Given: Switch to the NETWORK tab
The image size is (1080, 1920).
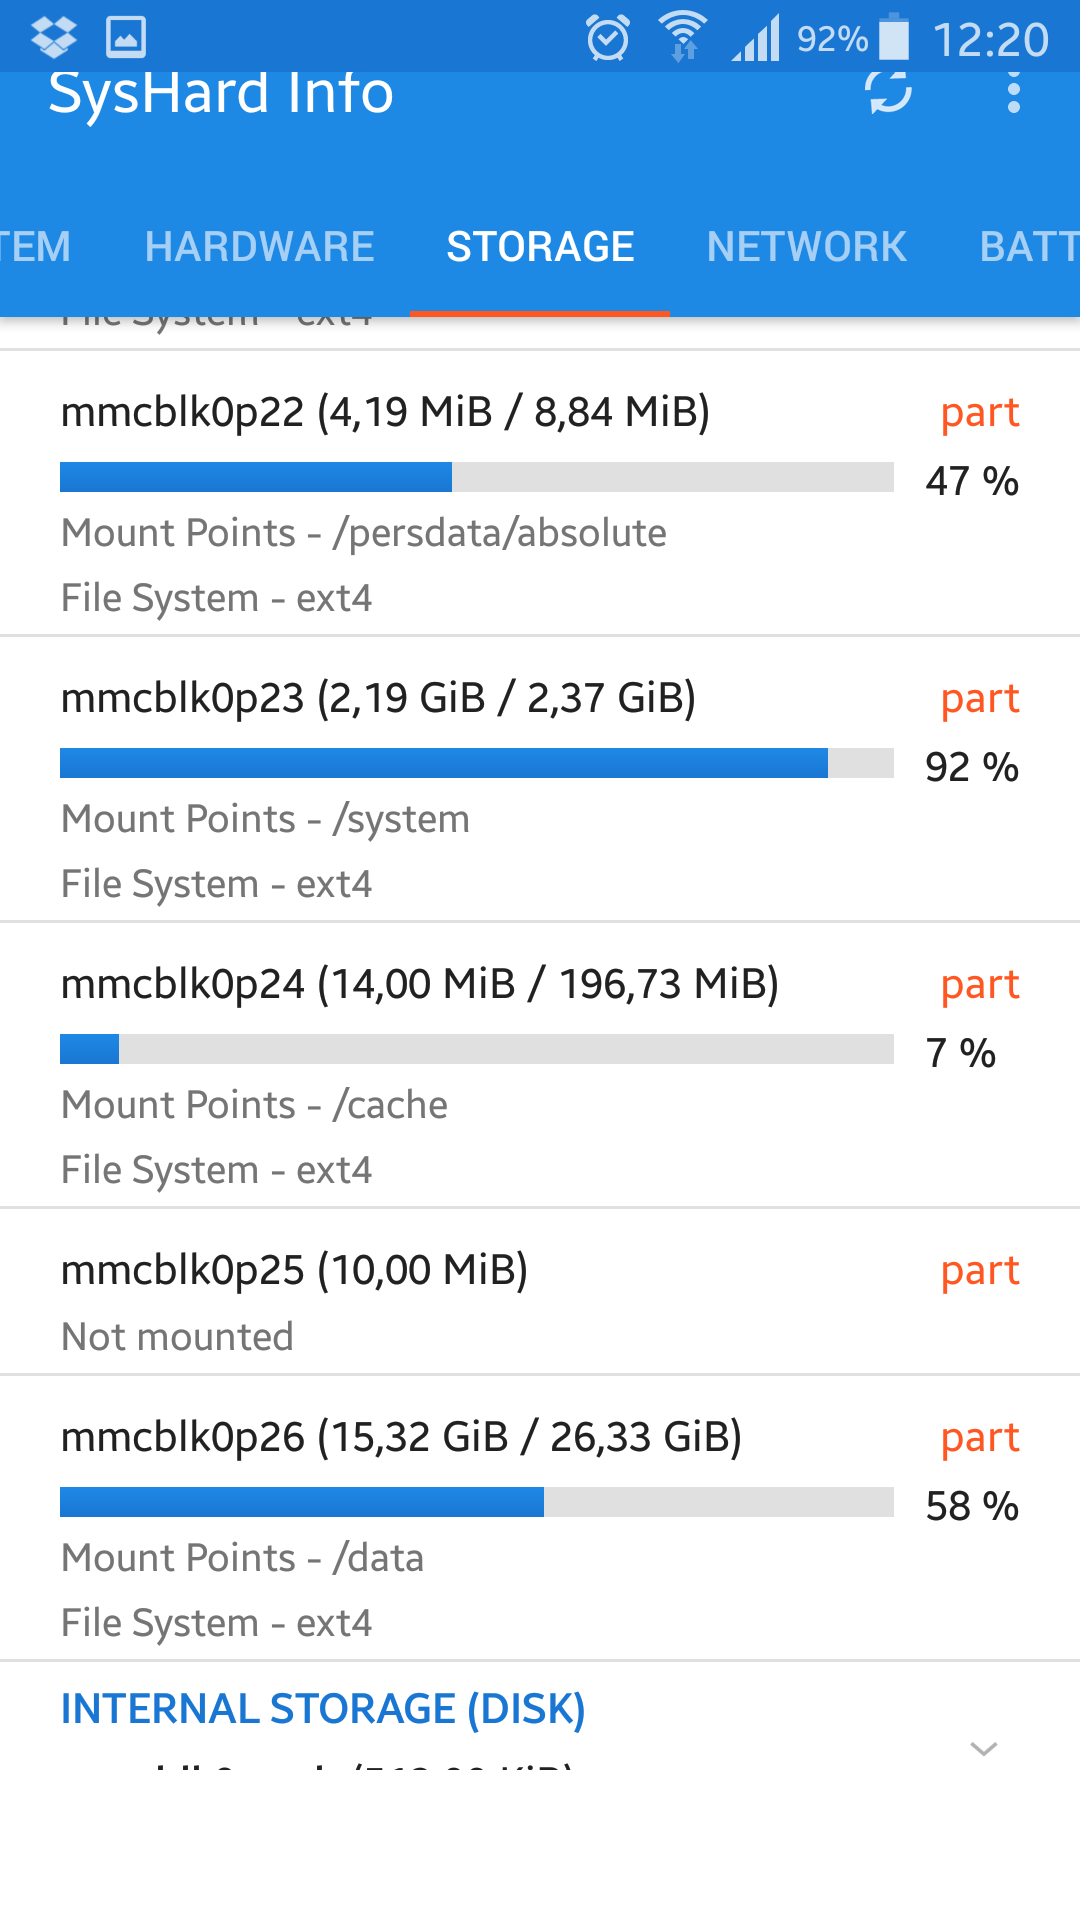Looking at the screenshot, I should (x=807, y=247).
